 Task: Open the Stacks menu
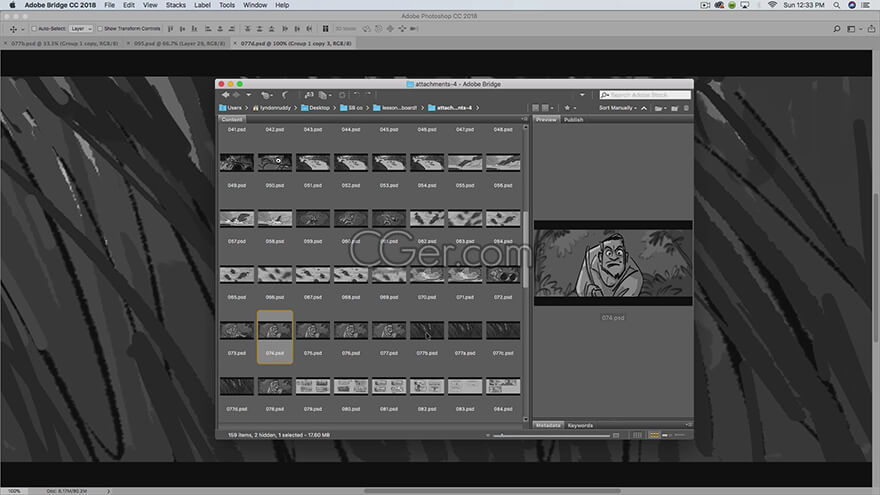[176, 5]
